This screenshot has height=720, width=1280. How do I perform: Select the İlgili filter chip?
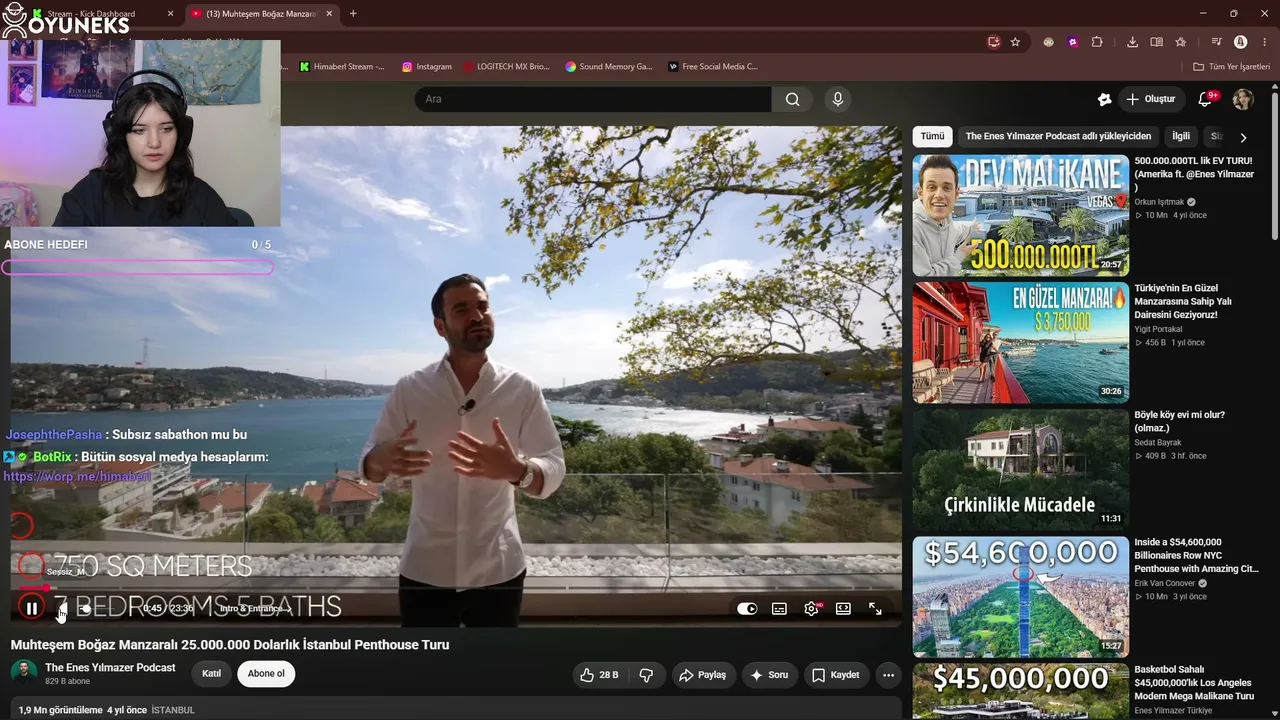[1181, 136]
